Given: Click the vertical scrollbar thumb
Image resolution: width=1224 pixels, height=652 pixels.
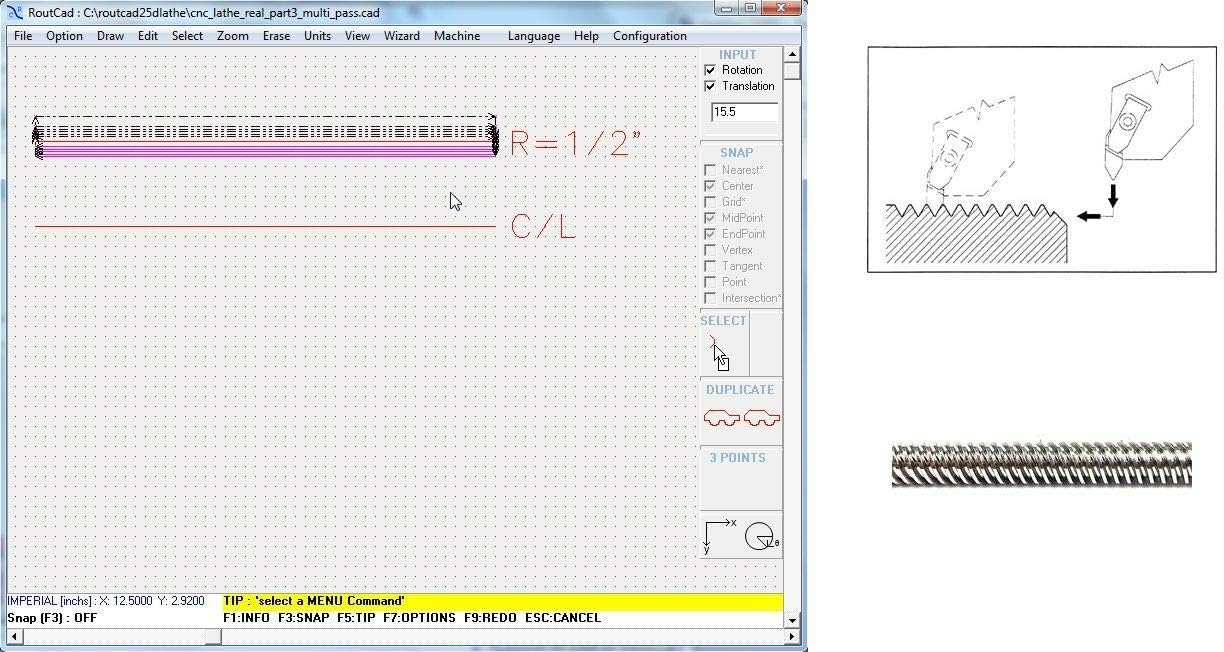Looking at the screenshot, I should [793, 72].
